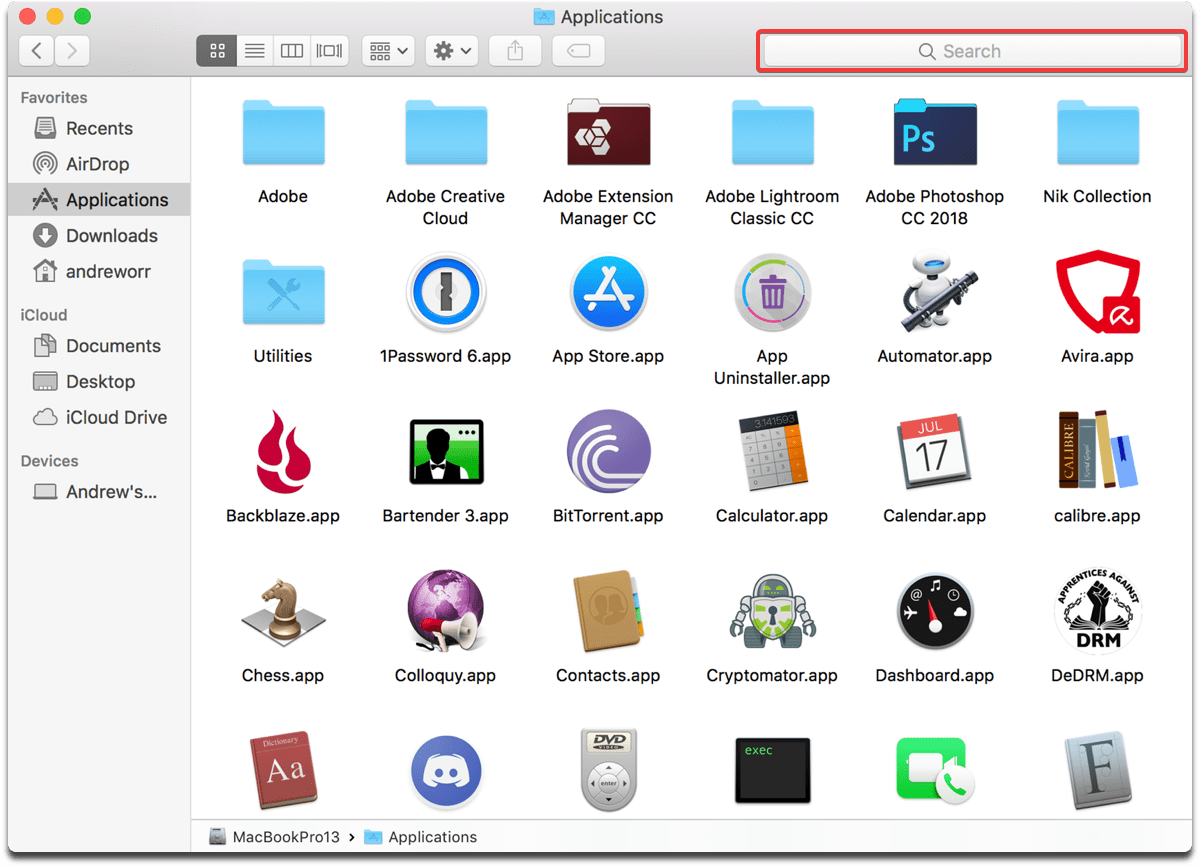Switch to icon view
Image resolution: width=1200 pixels, height=867 pixels.
217,51
